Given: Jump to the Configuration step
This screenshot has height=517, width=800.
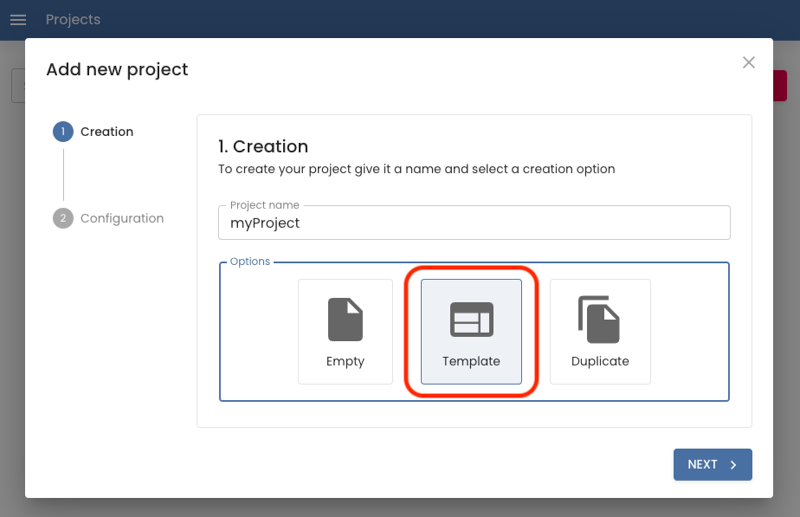Looking at the screenshot, I should click(x=122, y=218).
